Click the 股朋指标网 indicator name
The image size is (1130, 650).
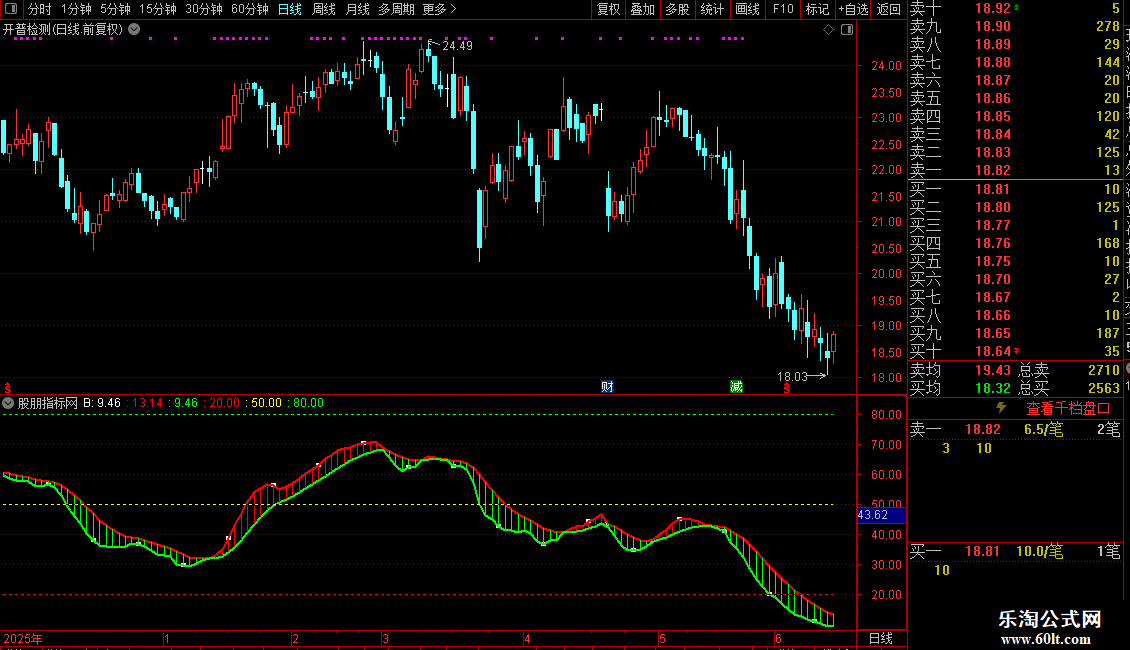click(x=48, y=403)
